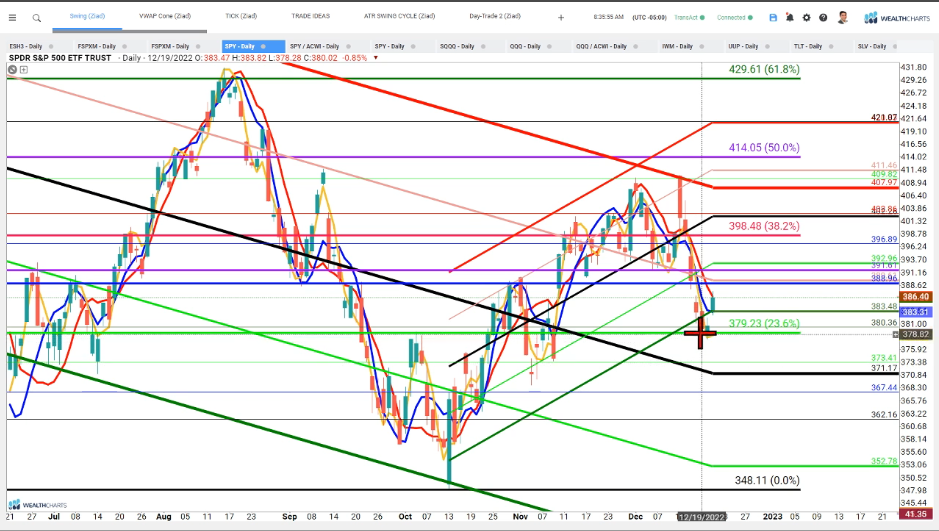Open the symbol search magnifier
The width and height of the screenshot is (939, 531).
(37, 18)
